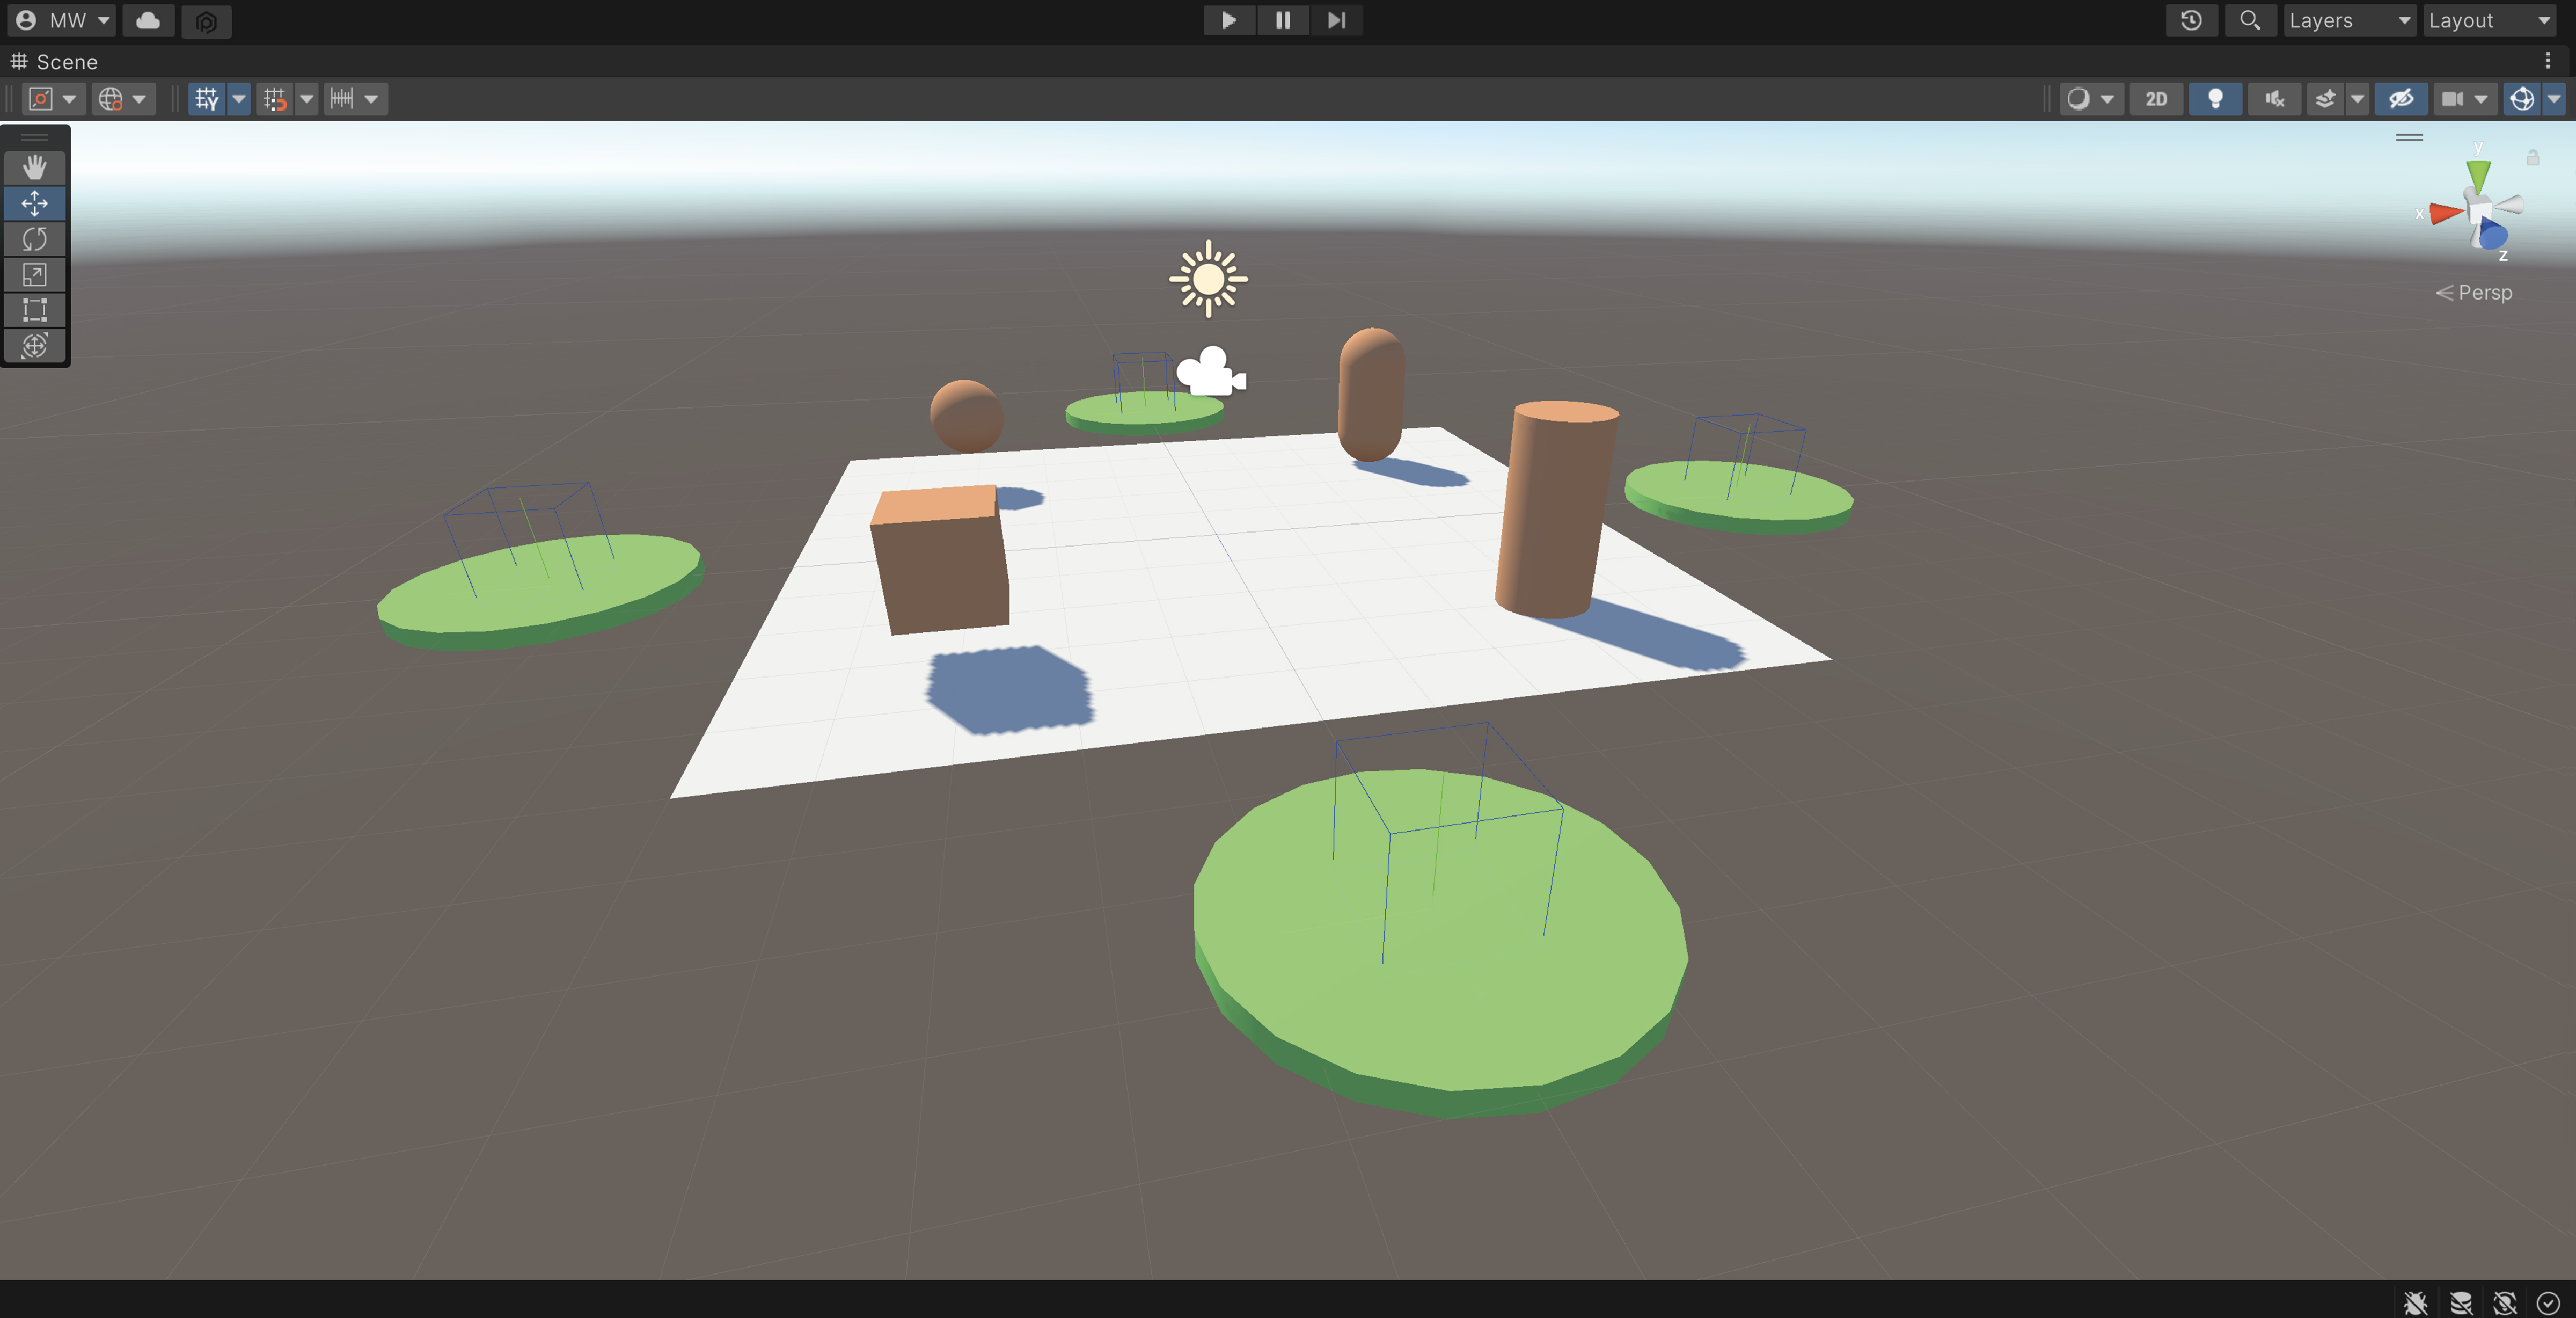The height and width of the screenshot is (1318, 2576).
Task: Select the Rotate tool
Action: tap(35, 239)
